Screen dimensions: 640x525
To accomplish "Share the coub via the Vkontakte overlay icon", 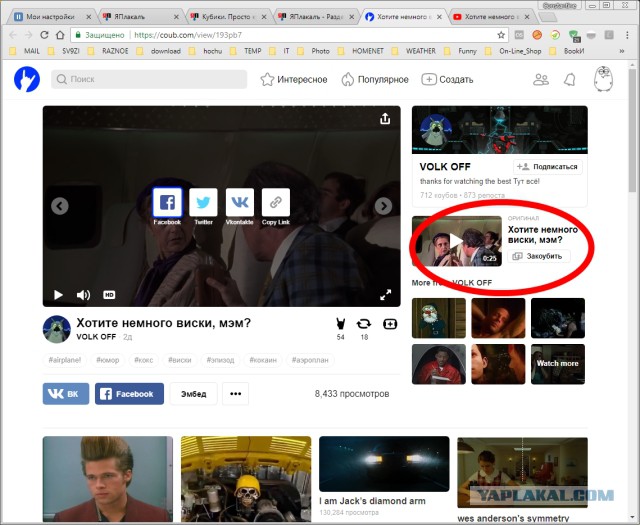I will click(240, 202).
